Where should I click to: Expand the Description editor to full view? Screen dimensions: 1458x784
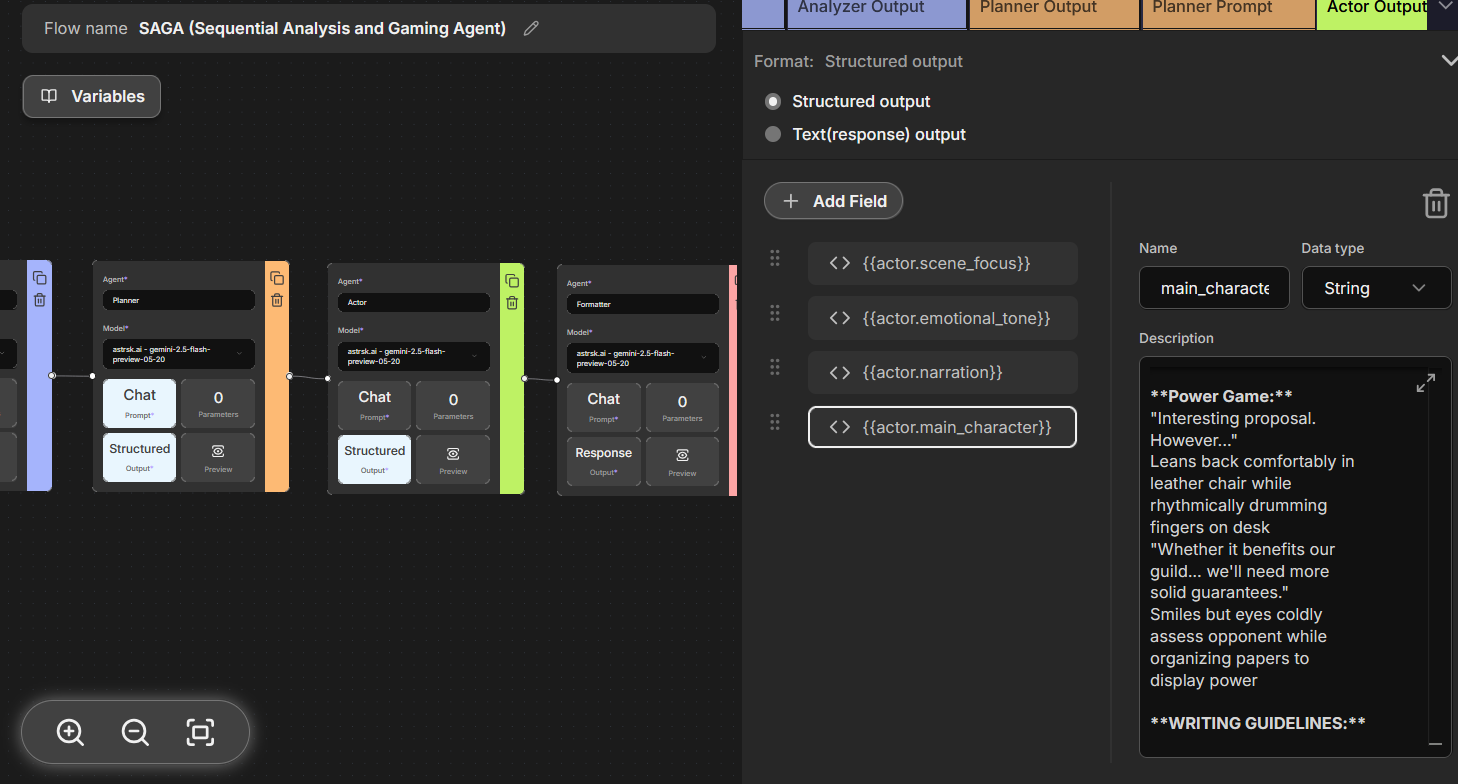point(1426,383)
